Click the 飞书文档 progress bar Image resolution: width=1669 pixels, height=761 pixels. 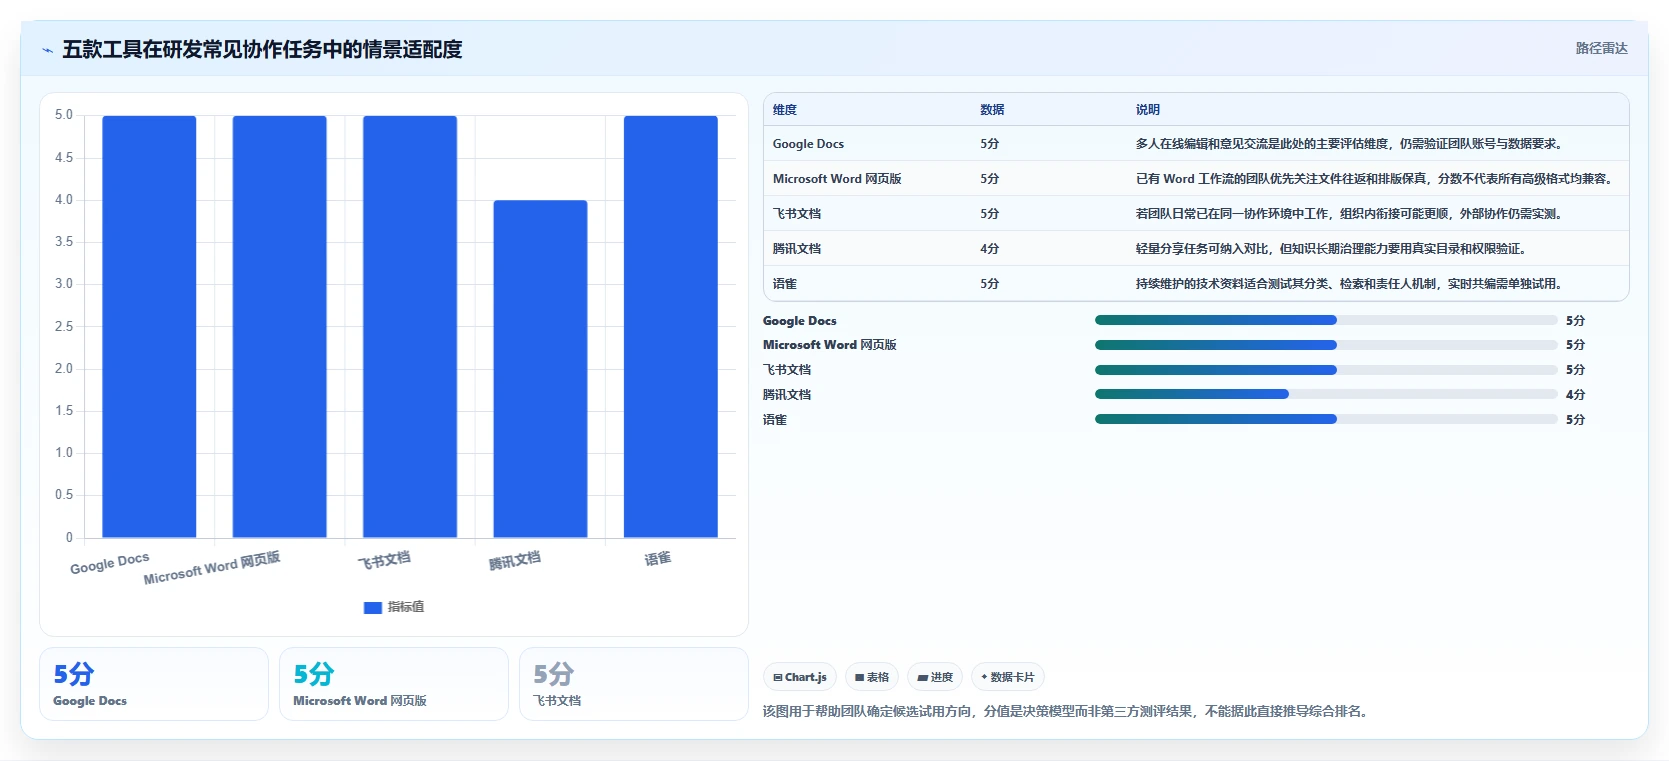tap(1326, 370)
